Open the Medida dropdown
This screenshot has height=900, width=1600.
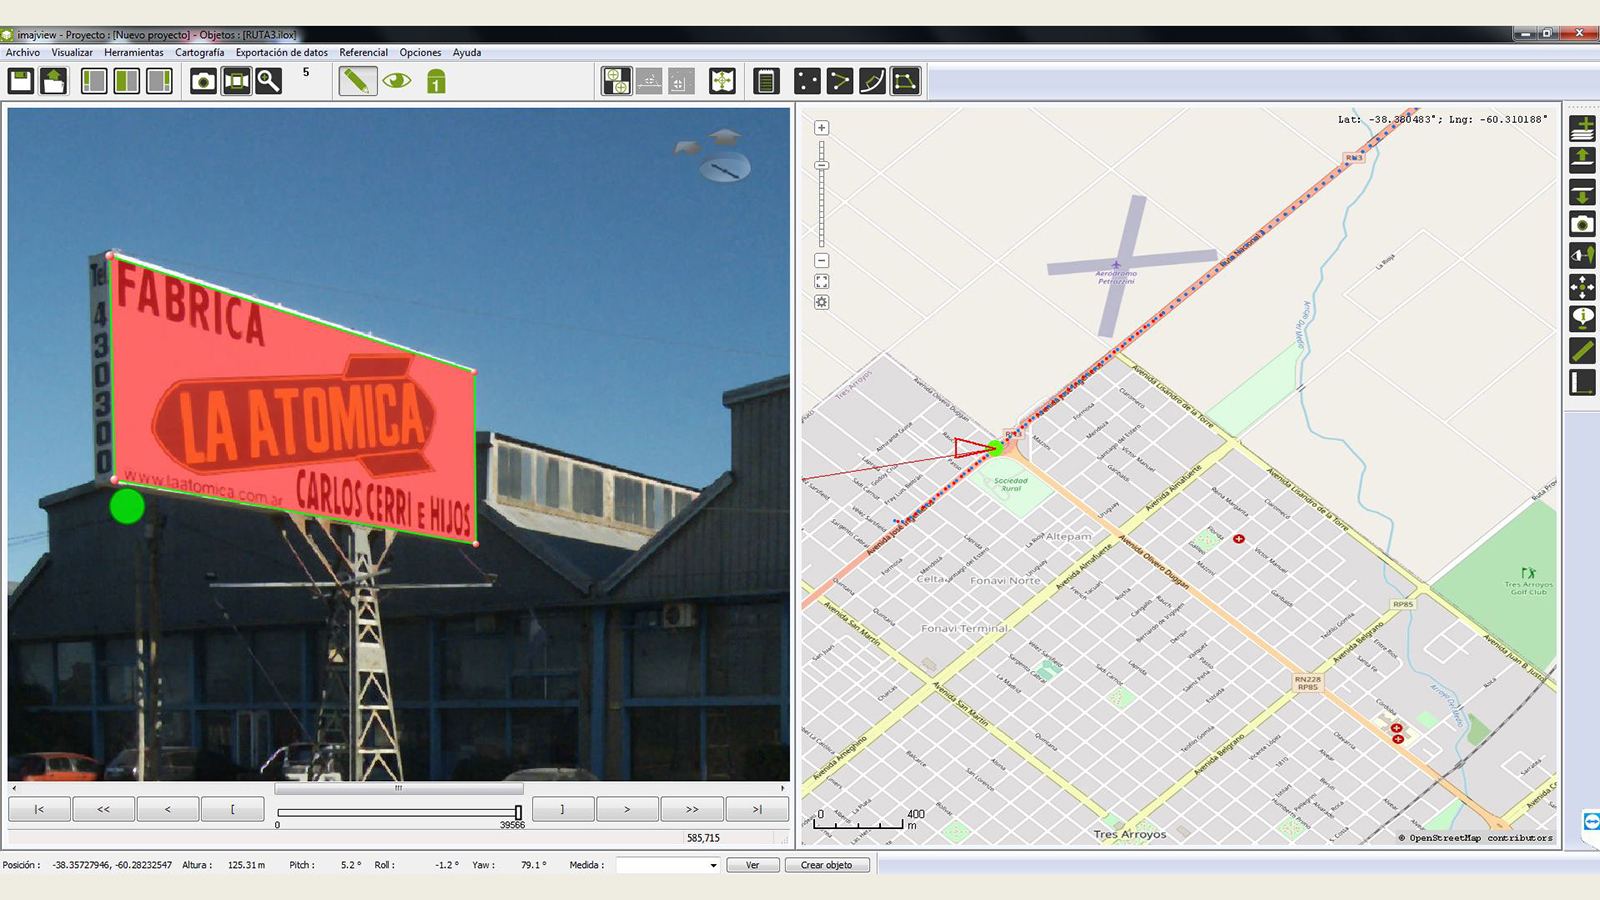(x=668, y=865)
